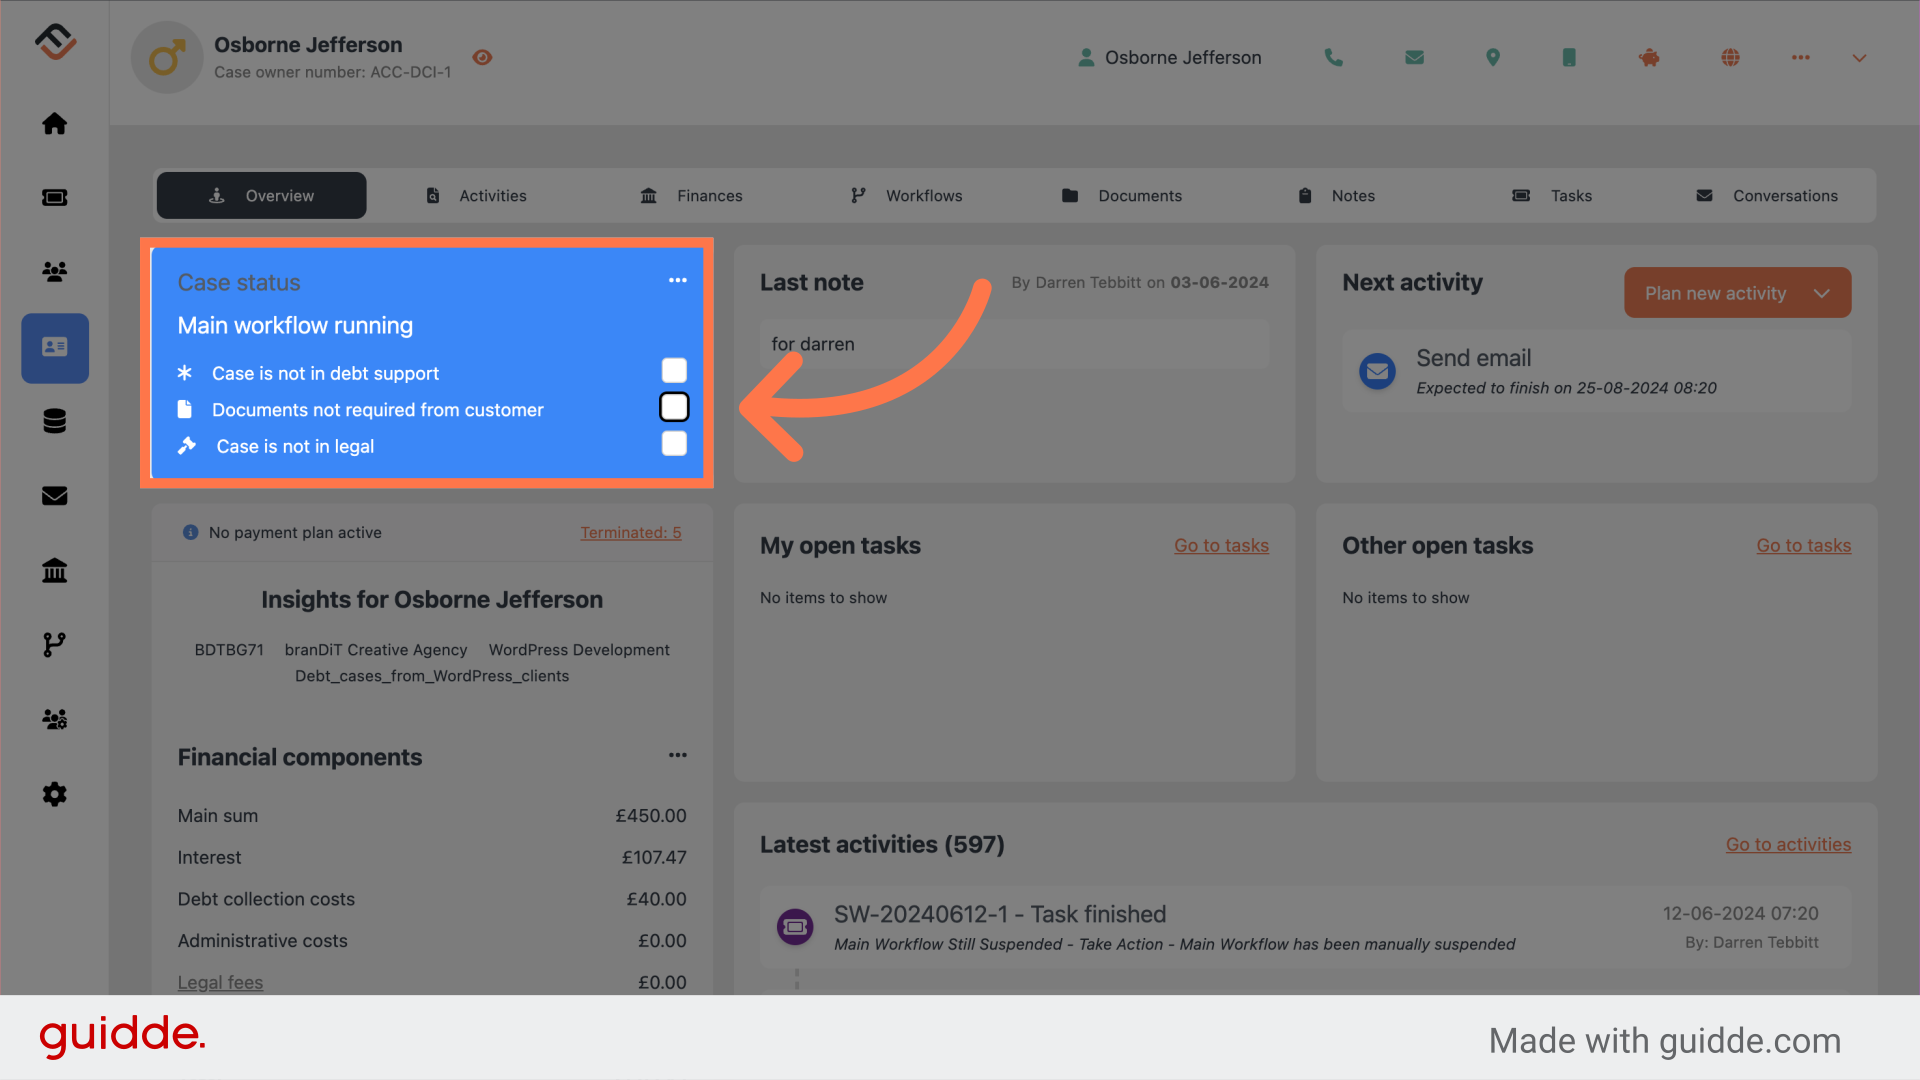The height and width of the screenshot is (1080, 1920).
Task: Open the SW-20240612-1 Task finished activity
Action: click(x=1305, y=927)
